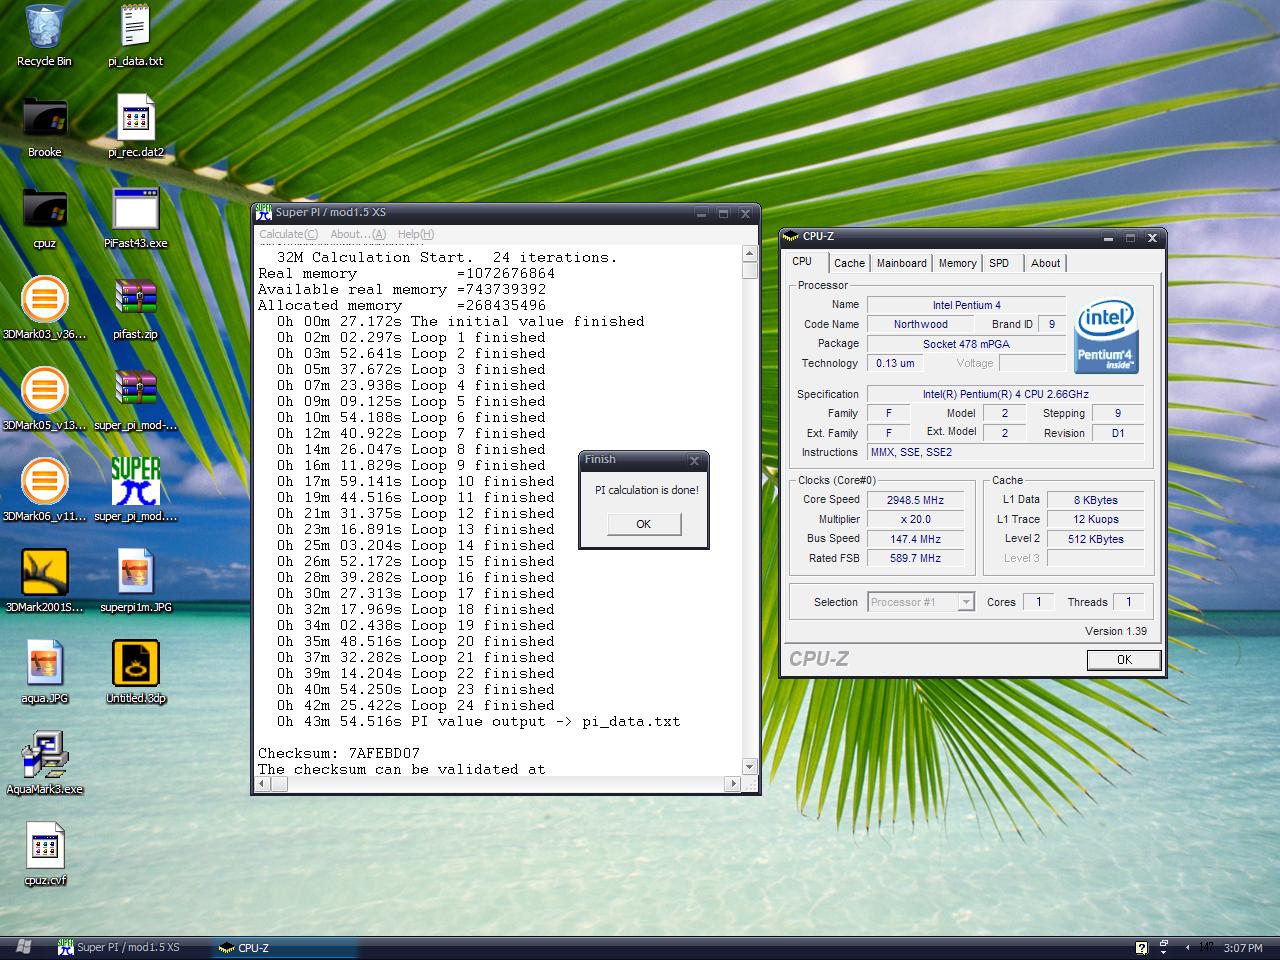Viewport: 1280px width, 960px height.
Task: Open the Help menu in Super PI
Action: (x=415, y=234)
